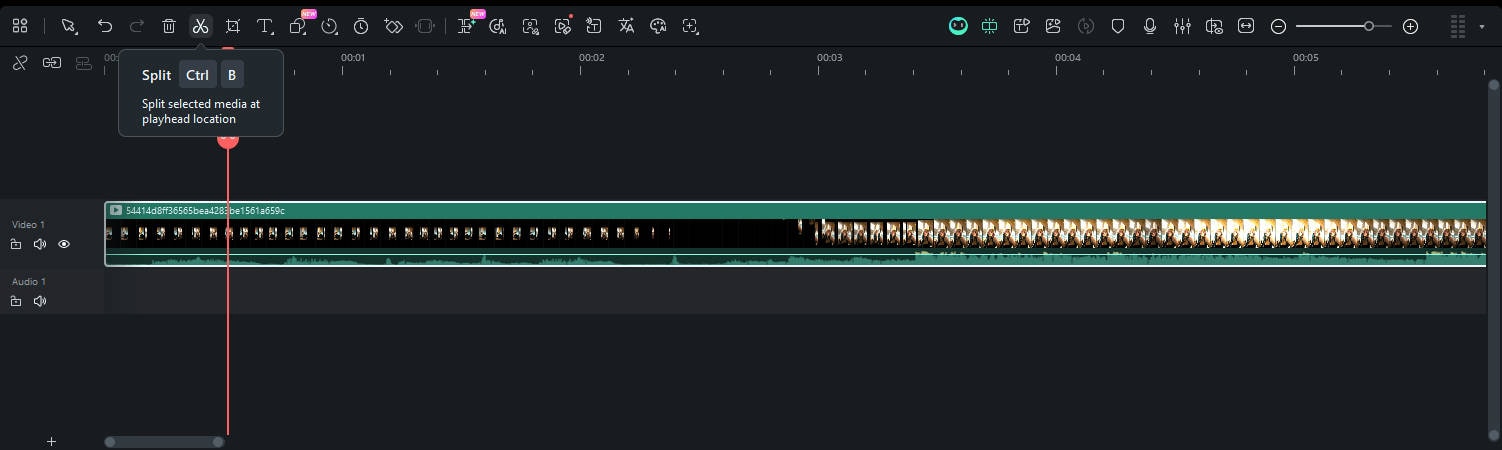Record voiceover with microphone icon
The width and height of the screenshot is (1502, 450).
pyautogui.click(x=1150, y=27)
